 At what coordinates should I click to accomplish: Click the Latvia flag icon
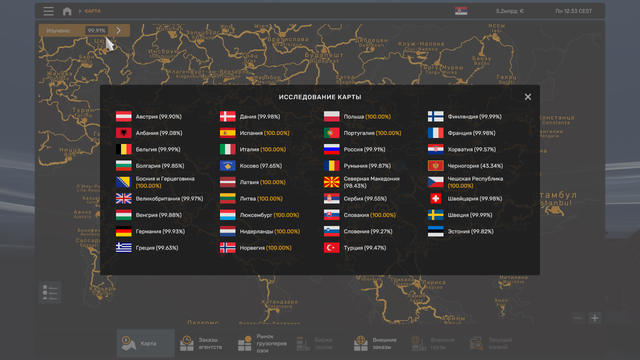(228, 182)
